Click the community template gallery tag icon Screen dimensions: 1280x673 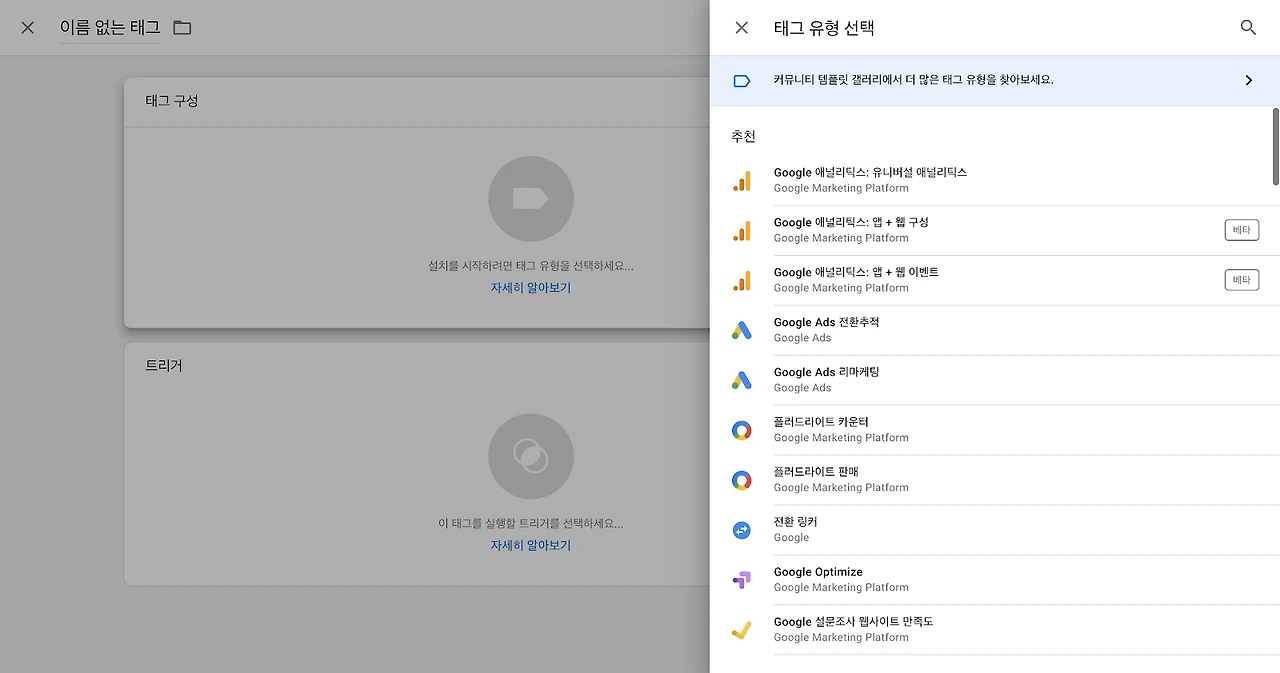[742, 80]
